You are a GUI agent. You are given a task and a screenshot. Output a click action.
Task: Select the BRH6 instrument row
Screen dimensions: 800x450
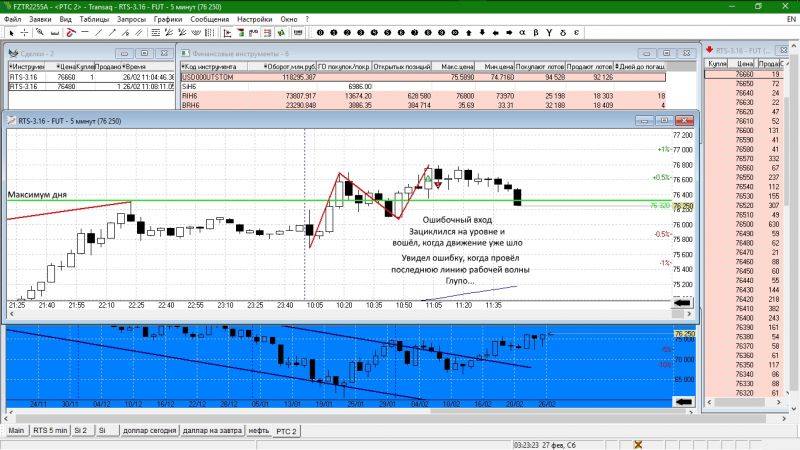423,105
